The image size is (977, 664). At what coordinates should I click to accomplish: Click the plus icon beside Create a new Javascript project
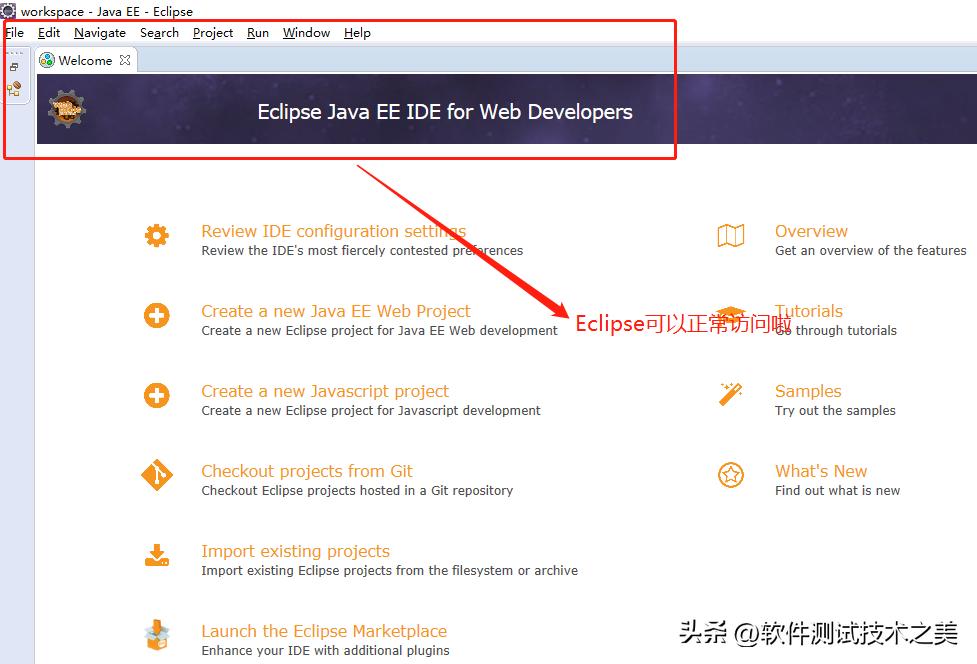point(156,396)
